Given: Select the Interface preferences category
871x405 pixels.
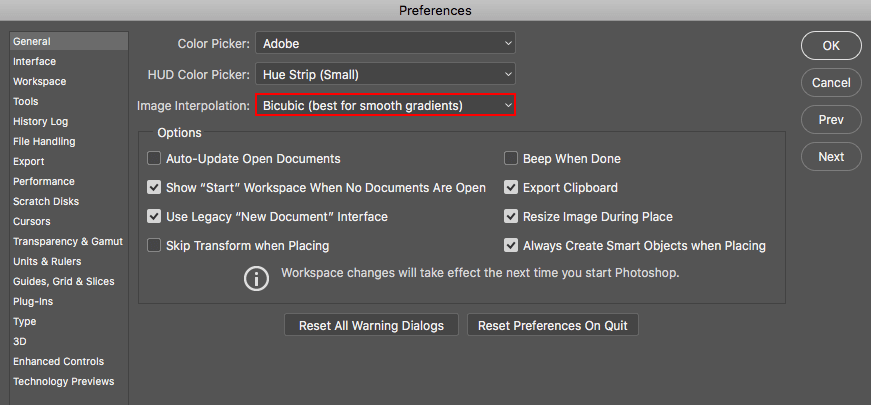Looking at the screenshot, I should [x=34, y=61].
